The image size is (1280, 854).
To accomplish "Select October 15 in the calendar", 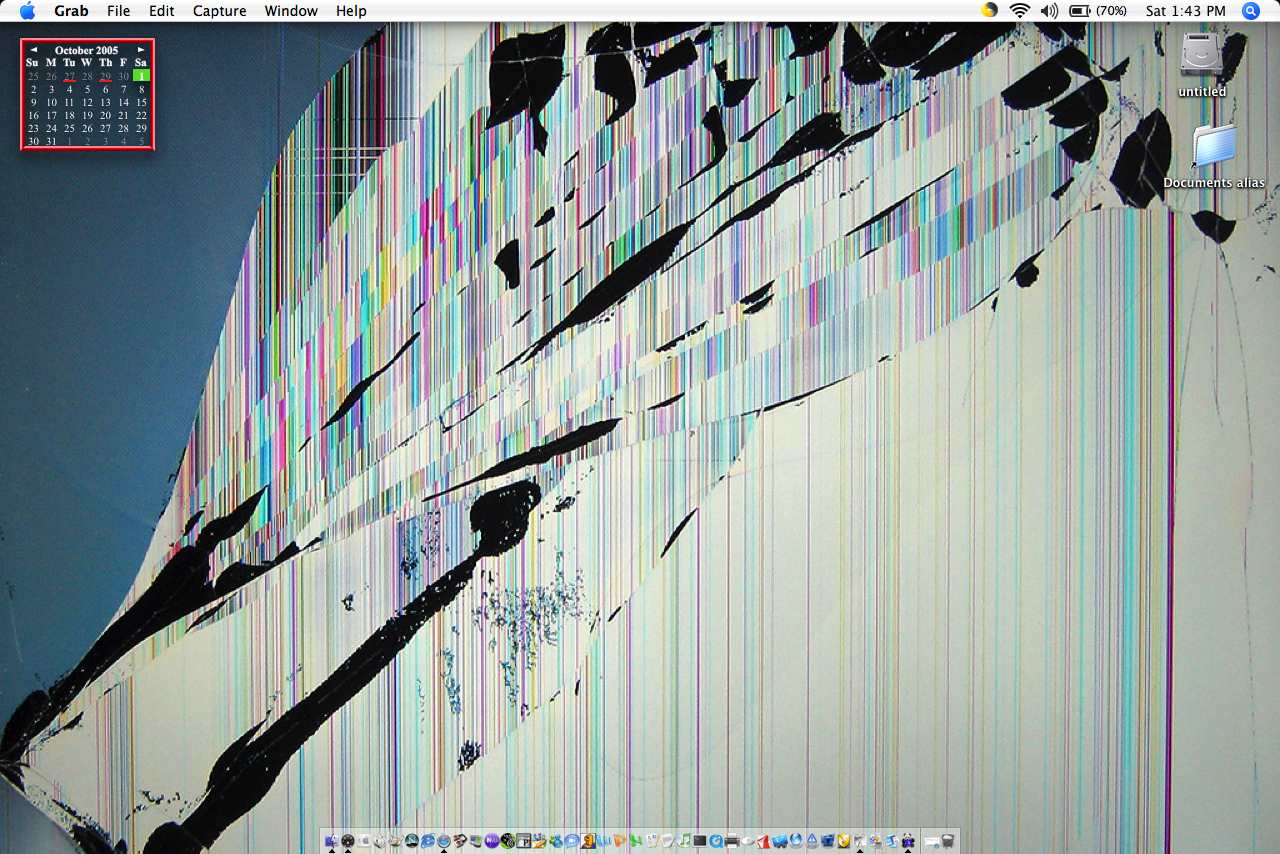I will pos(141,102).
